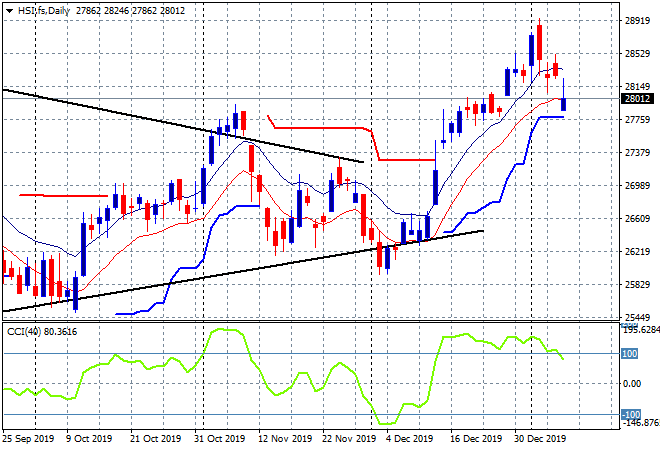Click the 25449 price axis label
The image size is (660, 450).
pos(637,317)
